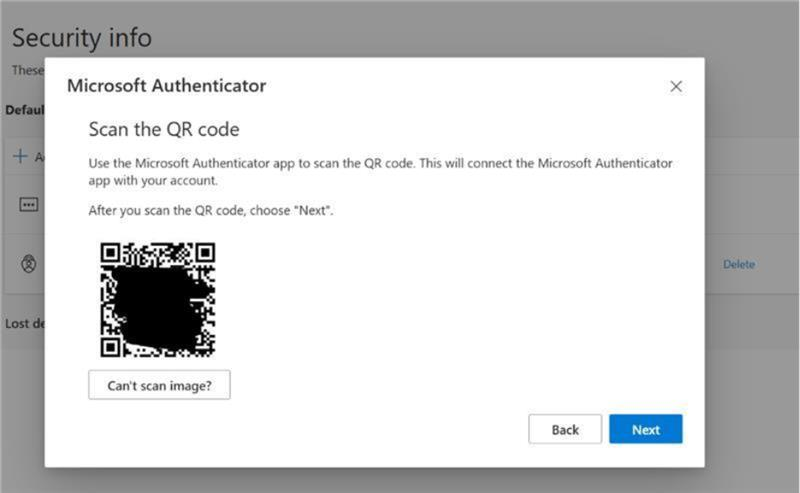The height and width of the screenshot is (493, 800).
Task: Click the "After you scan the QR code" instruction
Action: tap(211, 210)
